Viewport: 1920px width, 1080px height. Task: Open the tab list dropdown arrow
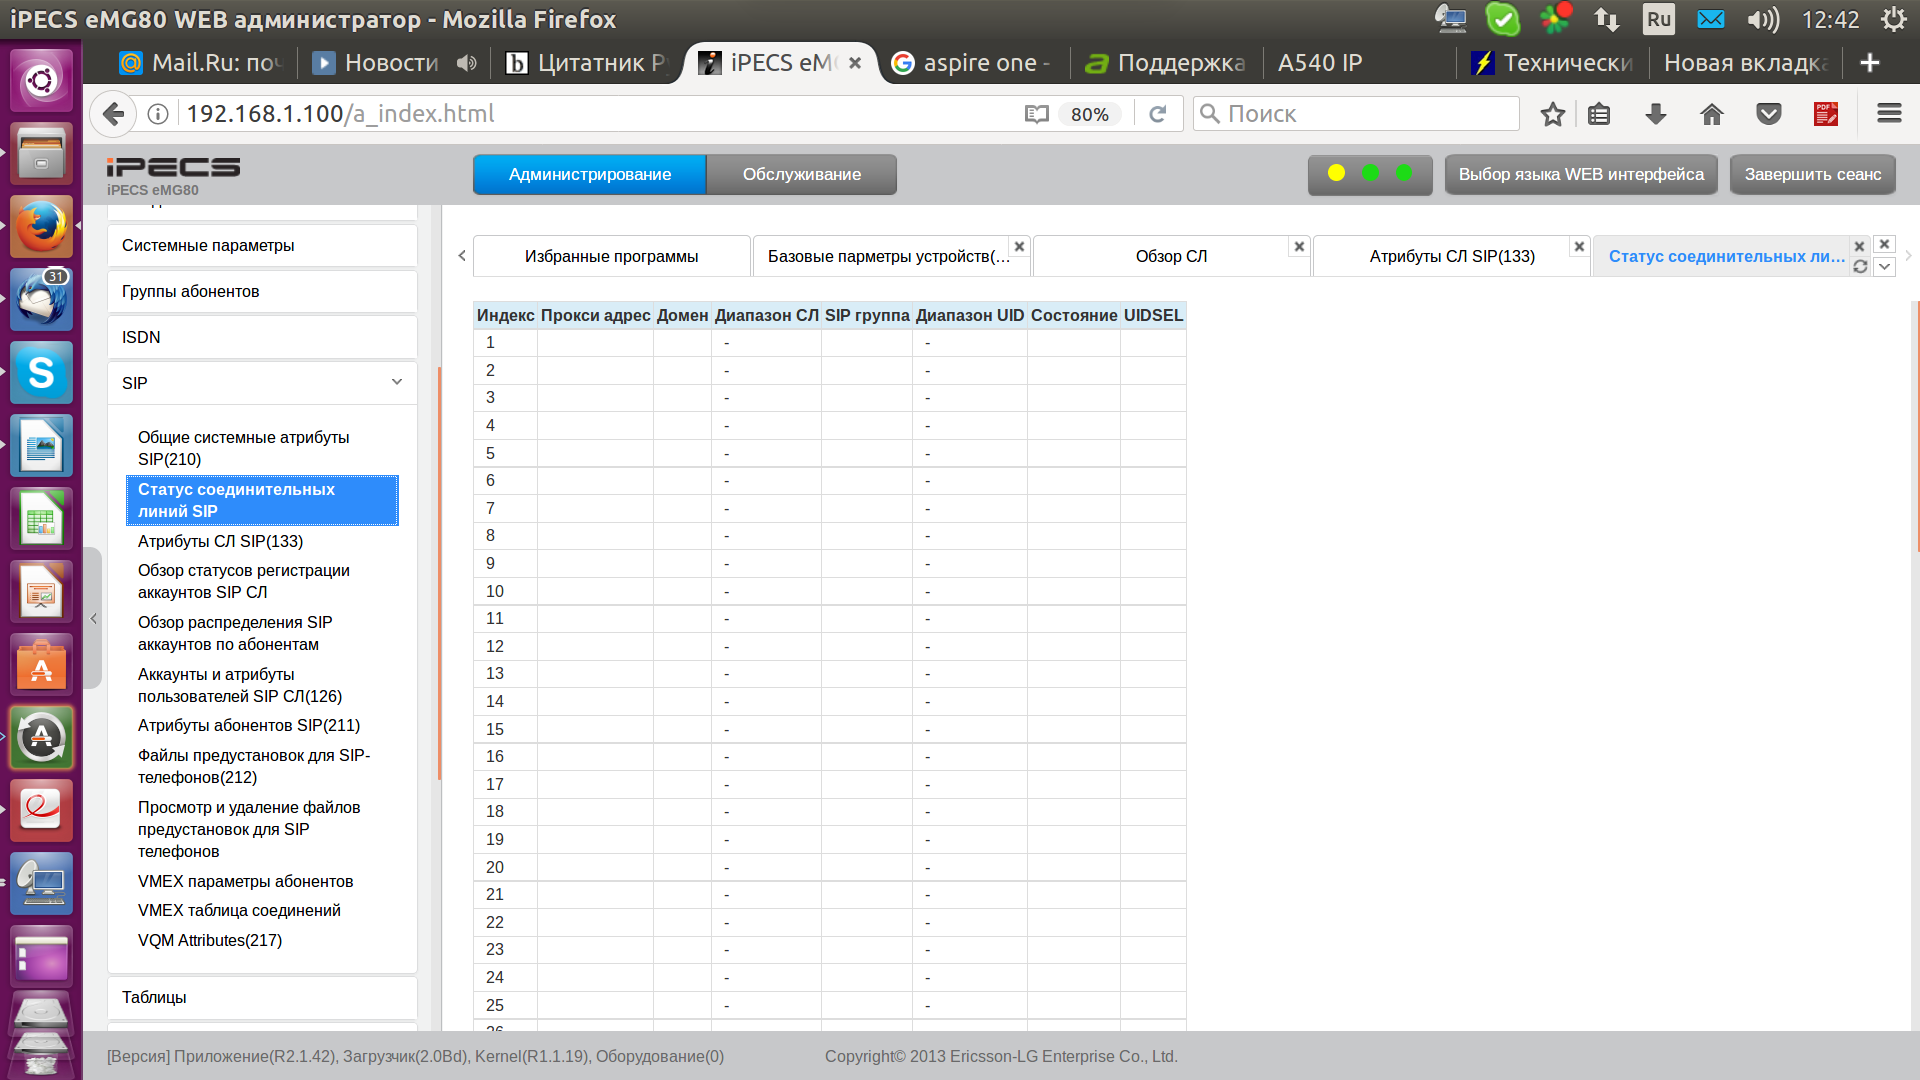click(1884, 267)
